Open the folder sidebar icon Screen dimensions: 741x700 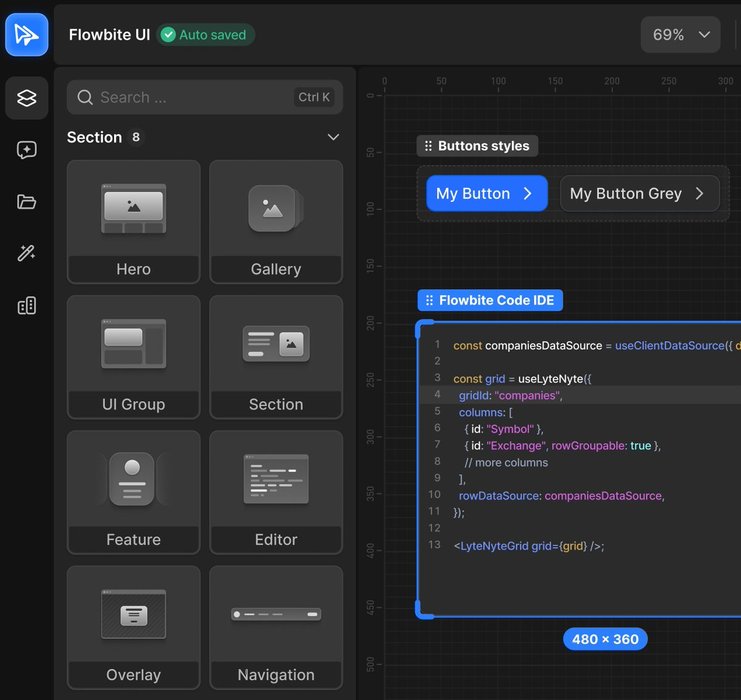[26, 202]
